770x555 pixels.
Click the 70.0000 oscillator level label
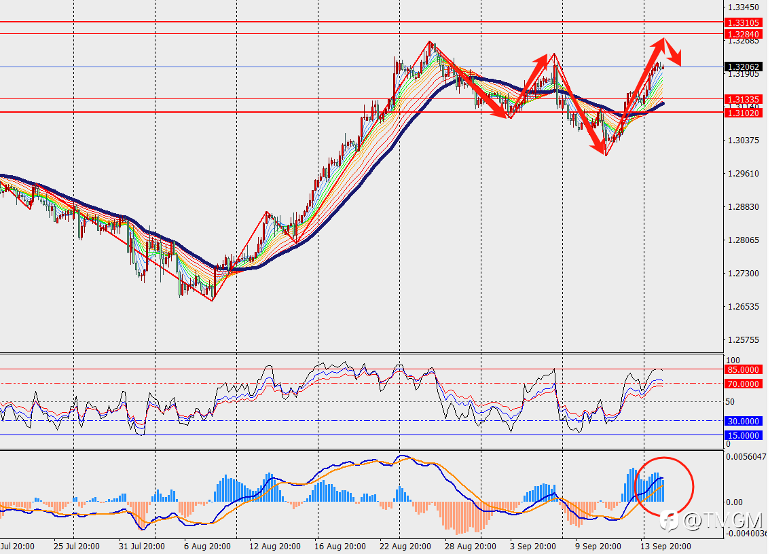(x=743, y=384)
